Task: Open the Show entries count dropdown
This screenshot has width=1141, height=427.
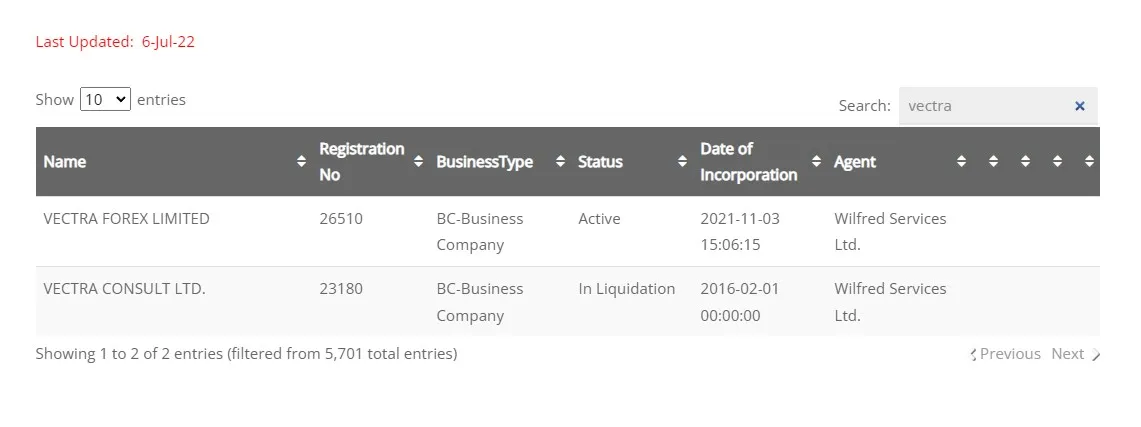Action: coord(106,100)
